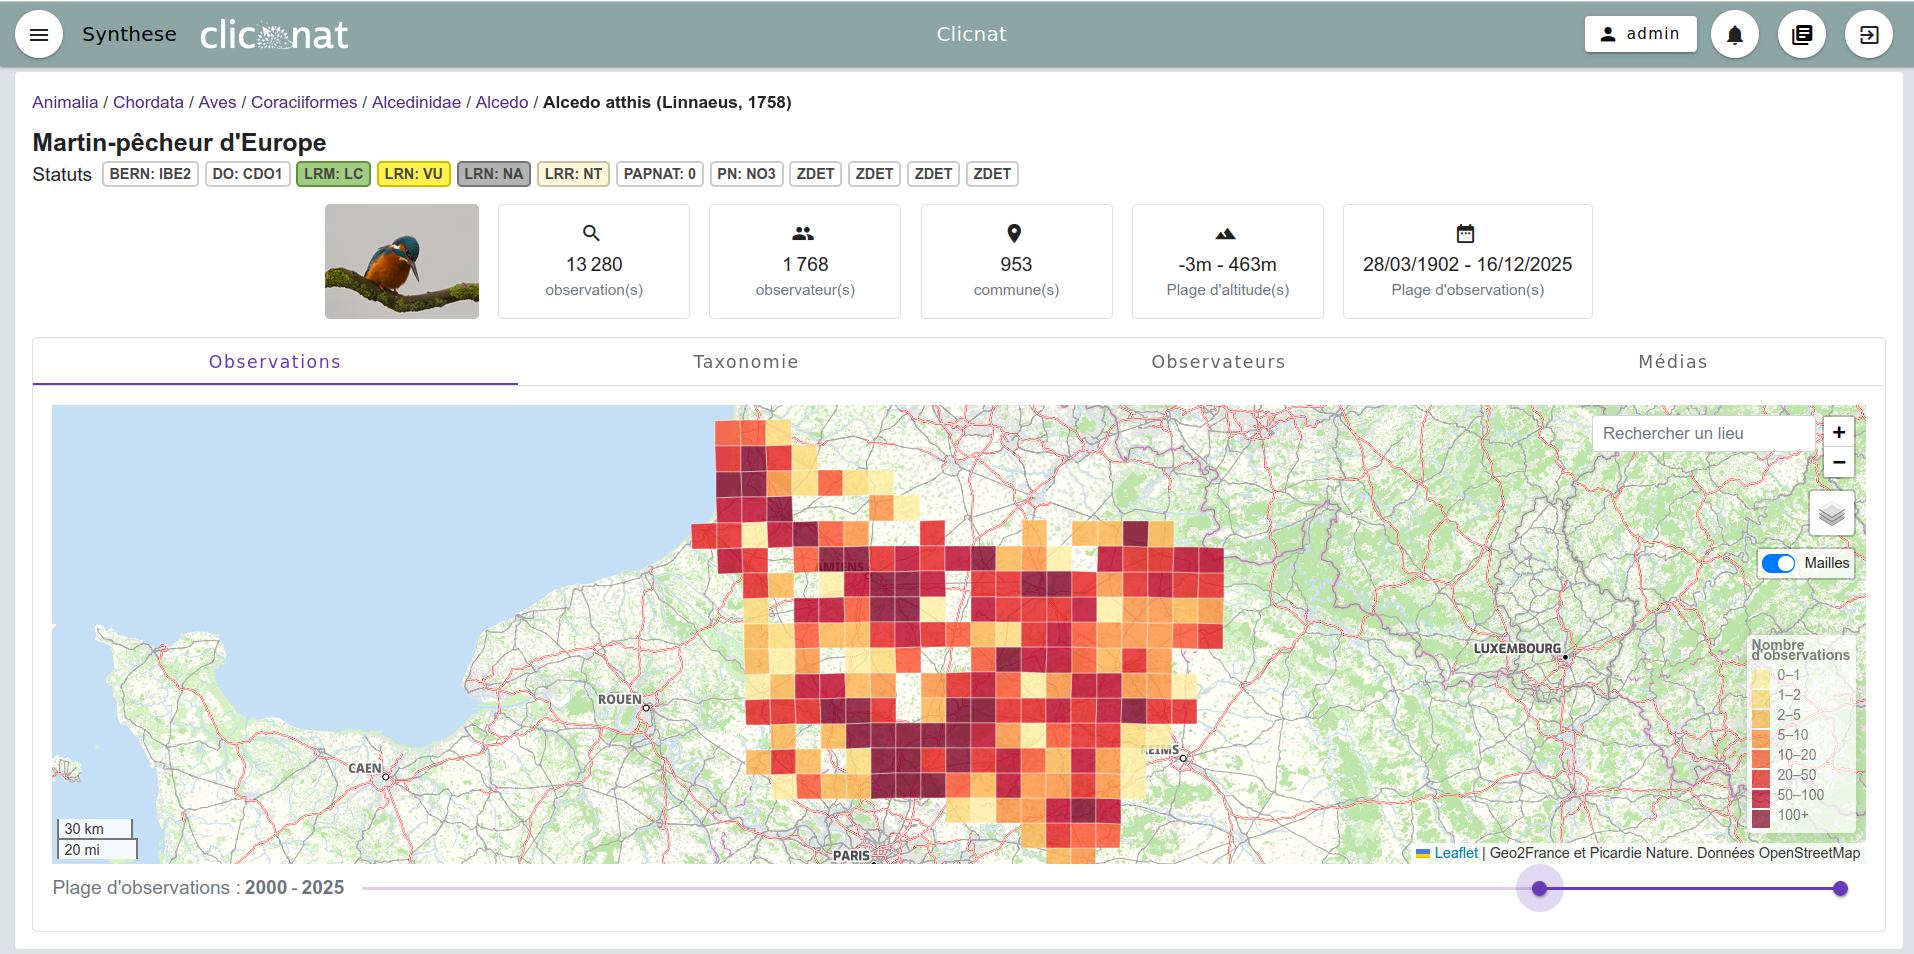Select the Médias tab
1914x954 pixels.
coord(1672,362)
